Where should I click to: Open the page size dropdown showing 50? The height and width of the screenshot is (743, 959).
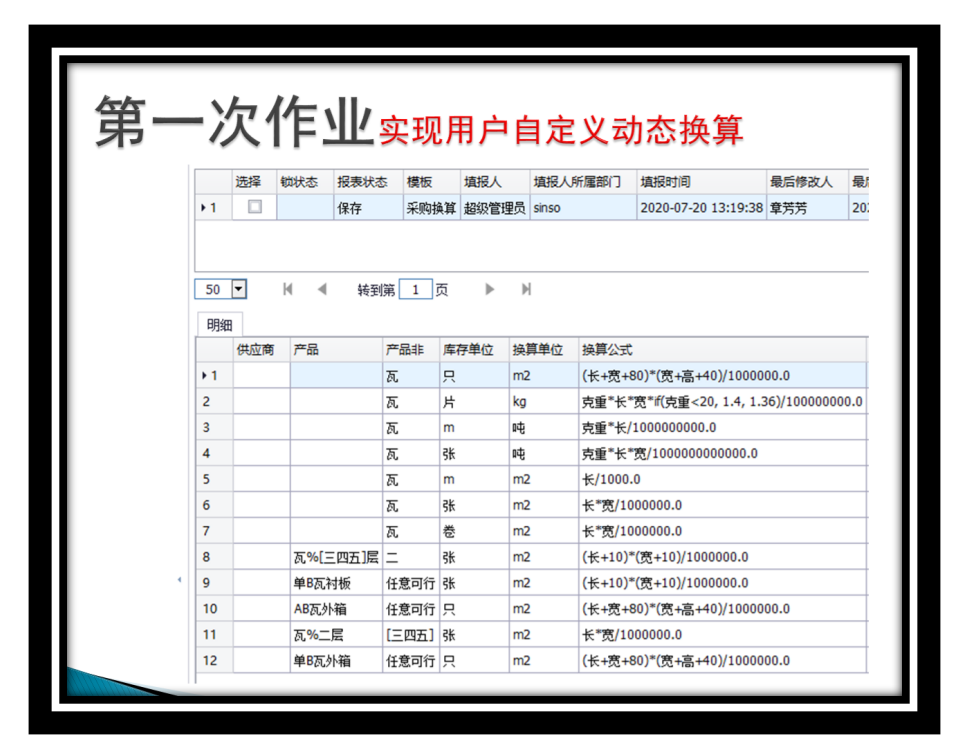pos(238,290)
